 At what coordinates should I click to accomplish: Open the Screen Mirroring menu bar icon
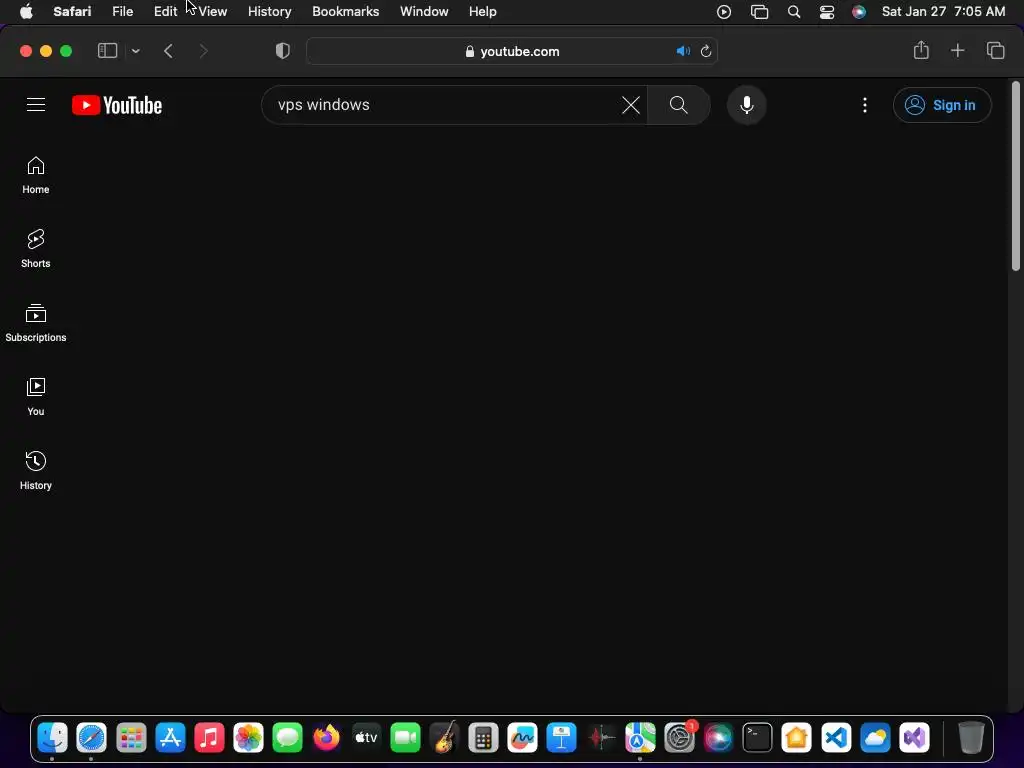[x=760, y=12]
